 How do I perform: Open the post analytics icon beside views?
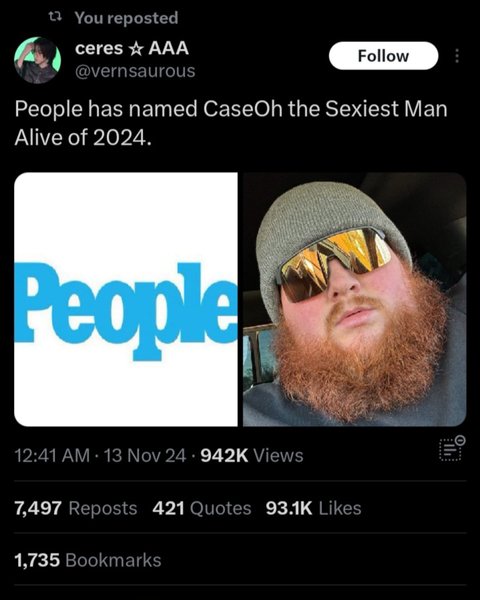pyautogui.click(x=452, y=448)
